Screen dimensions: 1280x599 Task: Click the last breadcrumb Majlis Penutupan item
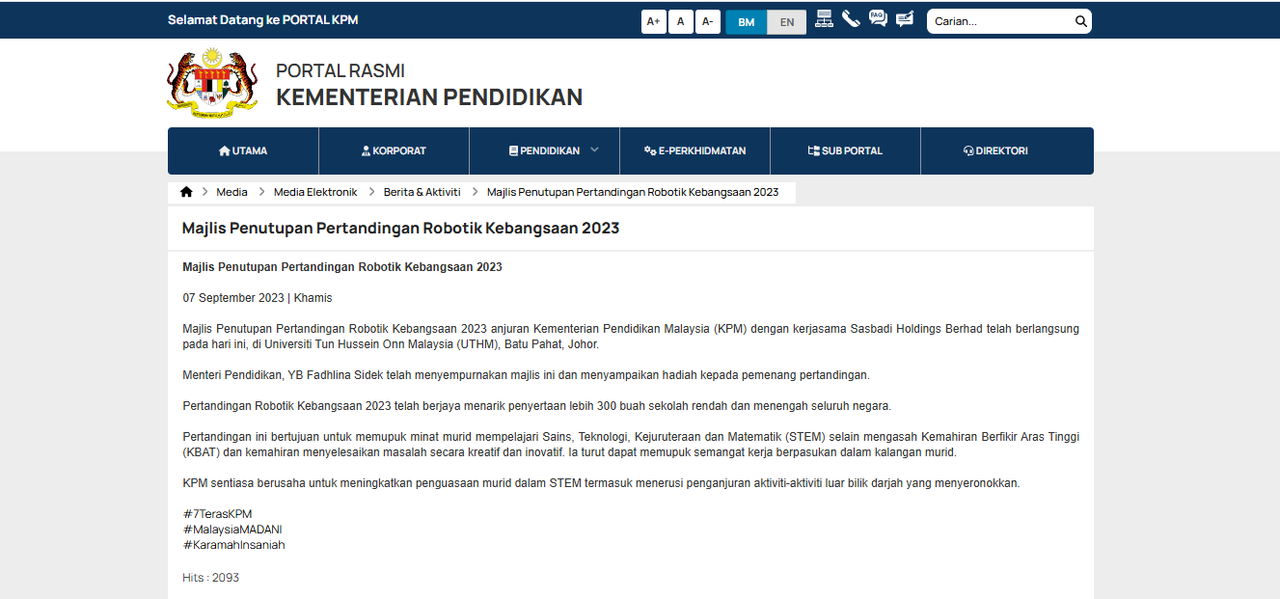(632, 192)
